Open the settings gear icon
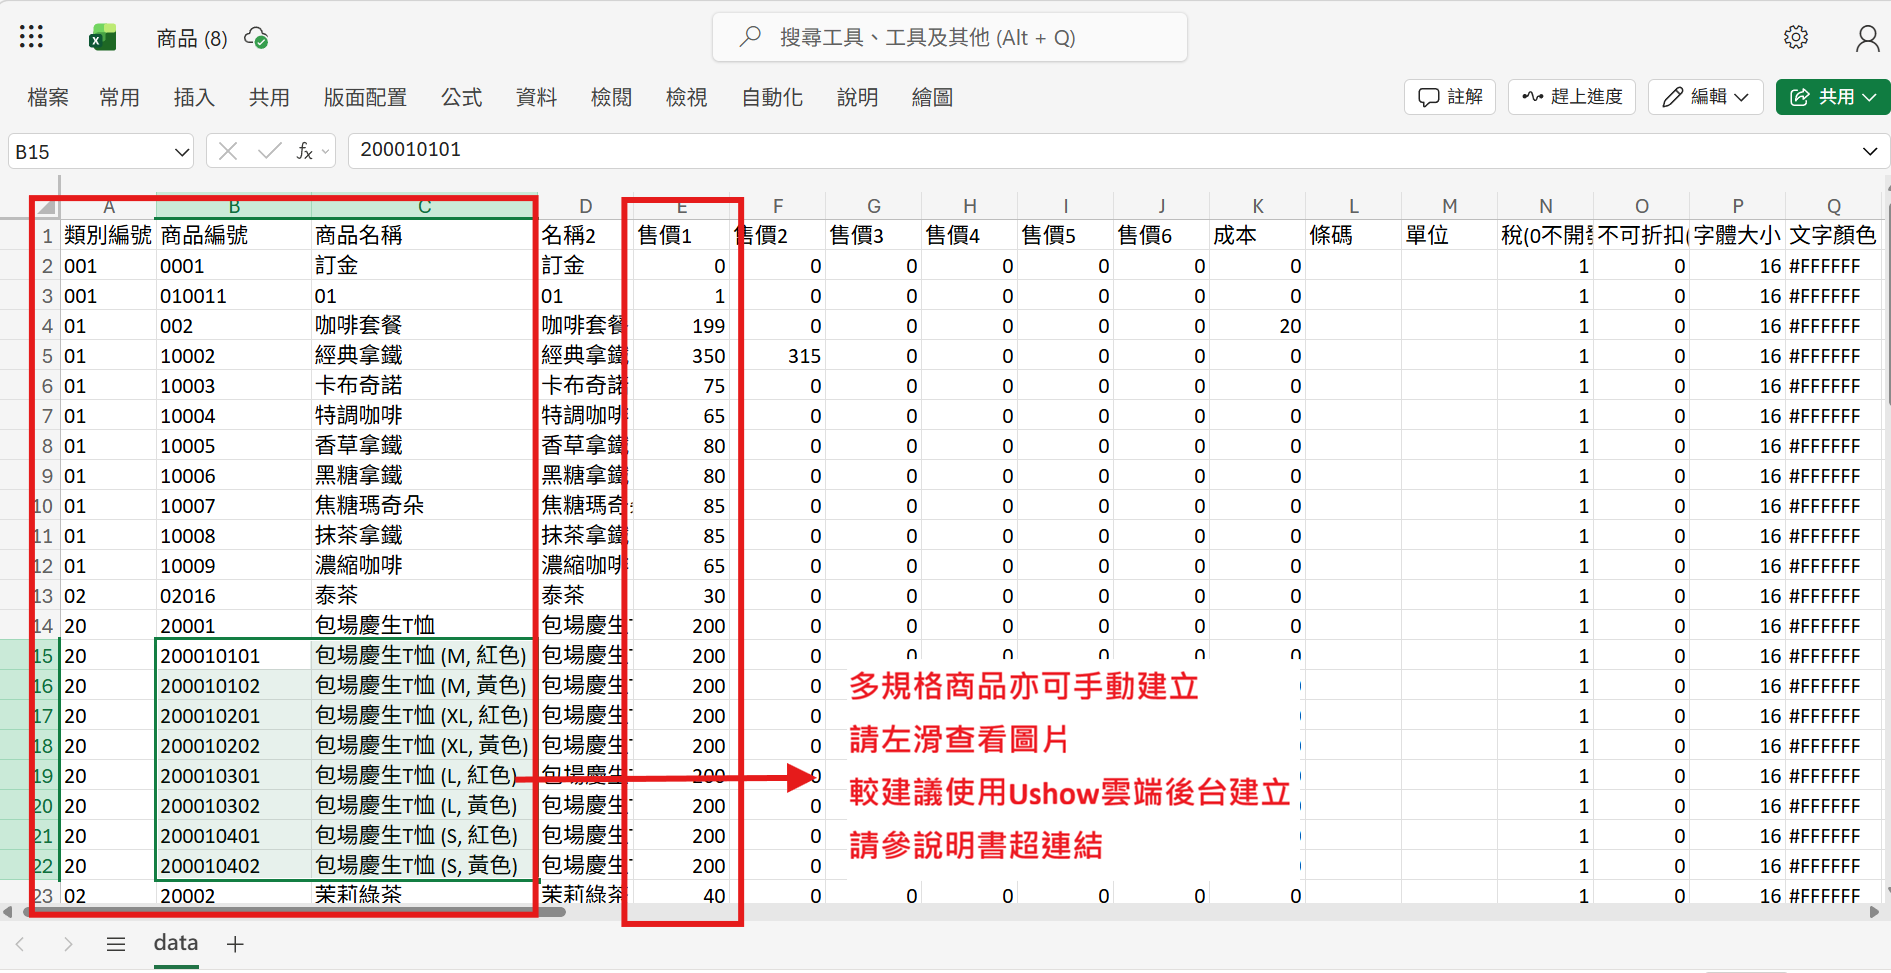 click(x=1796, y=38)
